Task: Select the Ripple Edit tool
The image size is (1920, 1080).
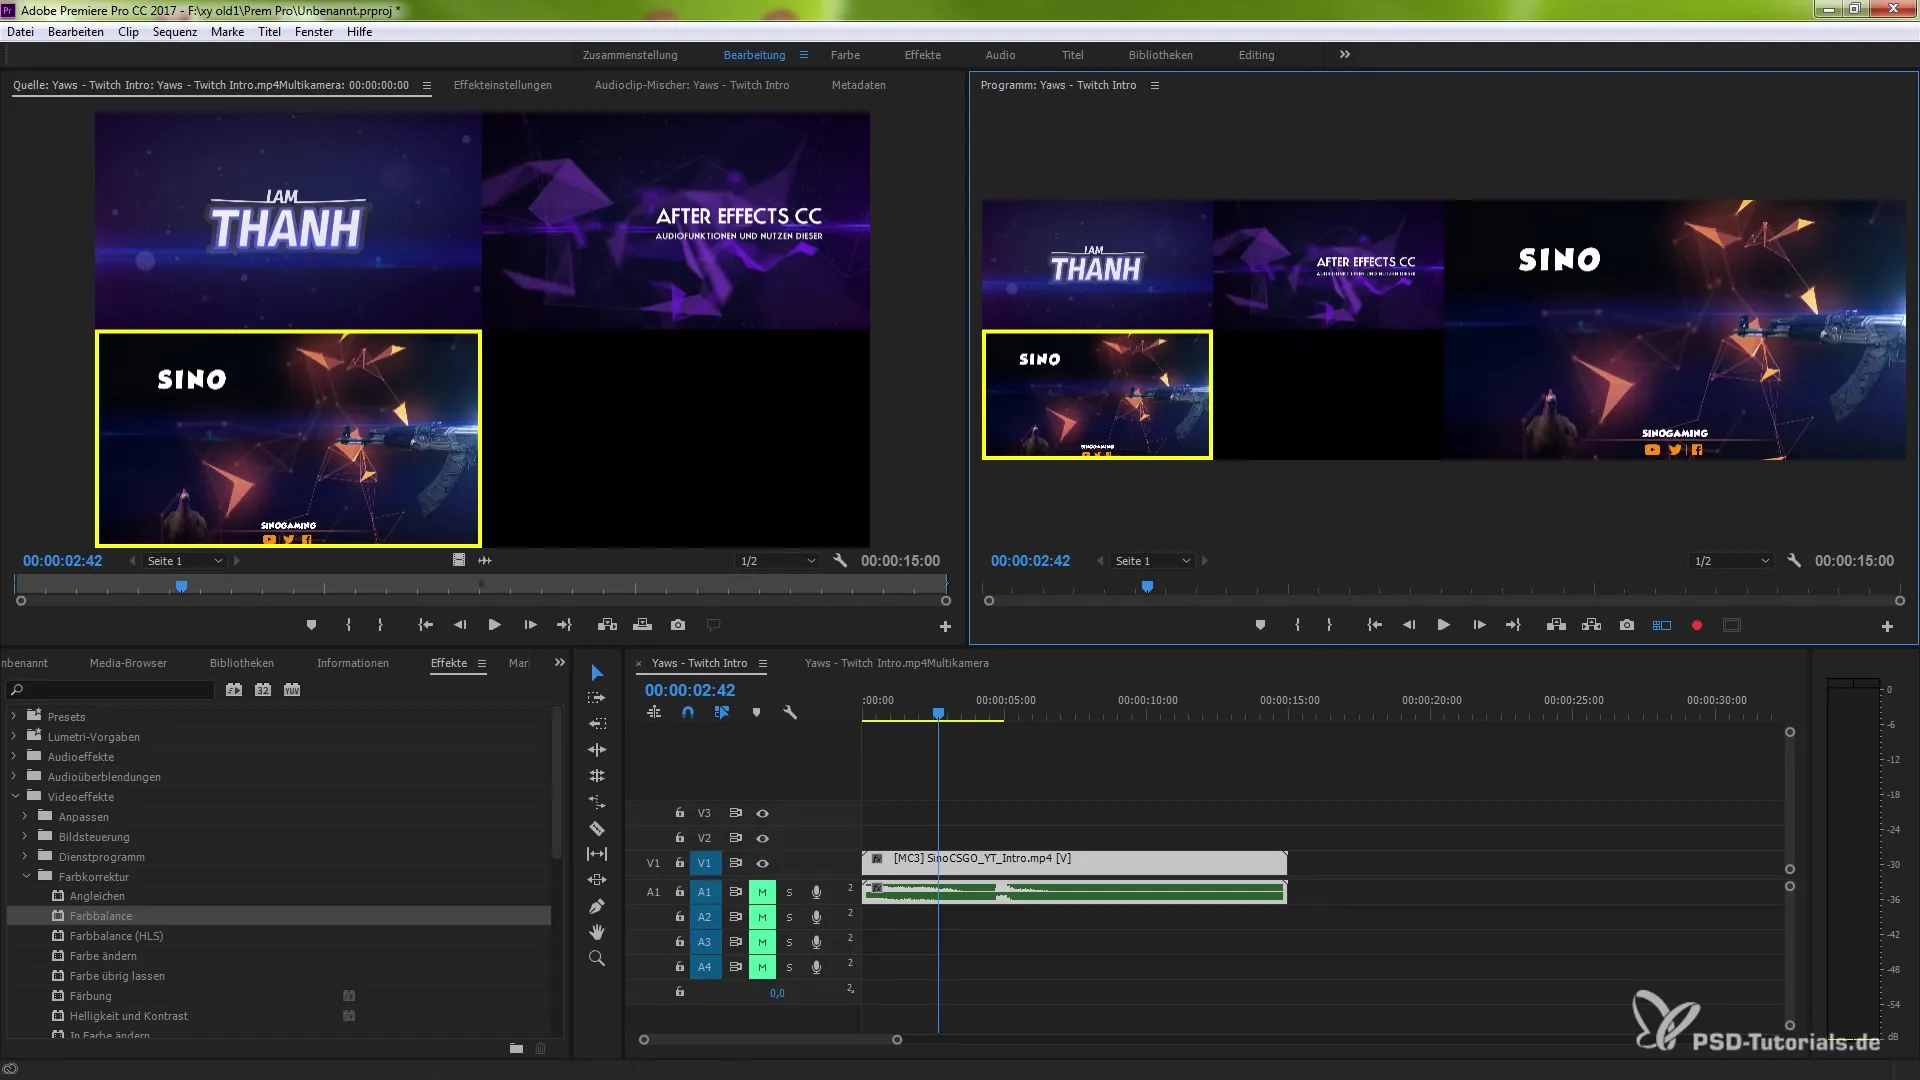Action: pyautogui.click(x=597, y=724)
